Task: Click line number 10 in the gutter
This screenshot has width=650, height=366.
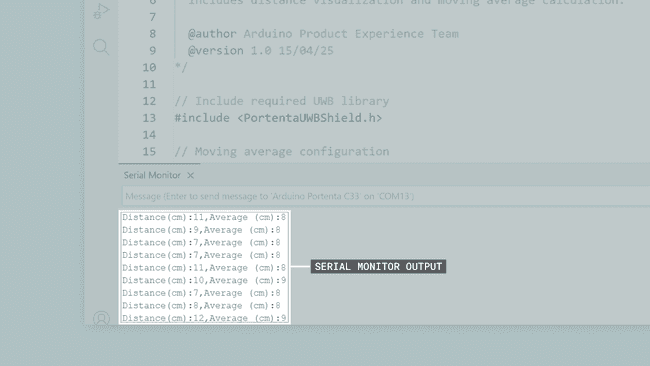Action: click(x=149, y=68)
